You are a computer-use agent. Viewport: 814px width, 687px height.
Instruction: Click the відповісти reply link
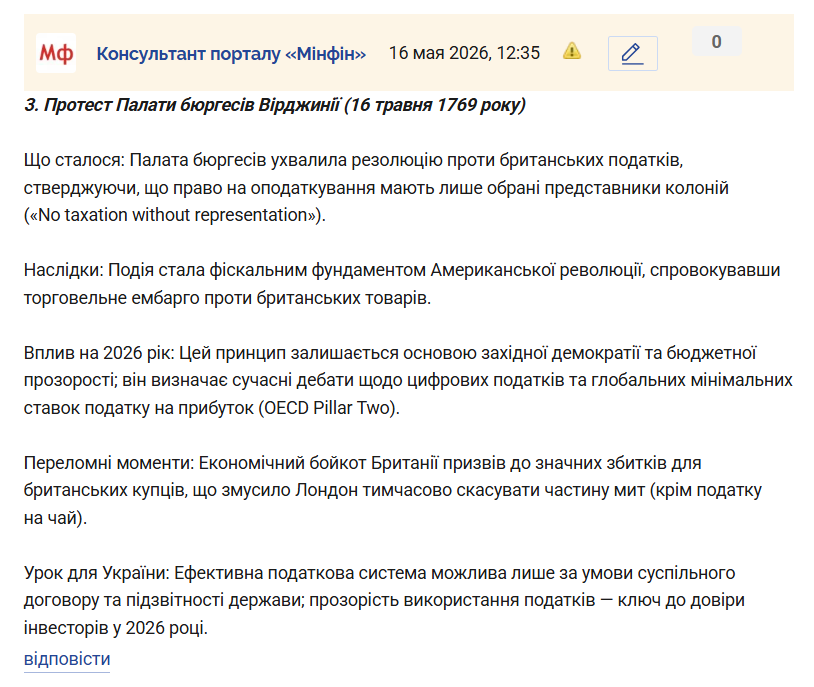tap(67, 659)
